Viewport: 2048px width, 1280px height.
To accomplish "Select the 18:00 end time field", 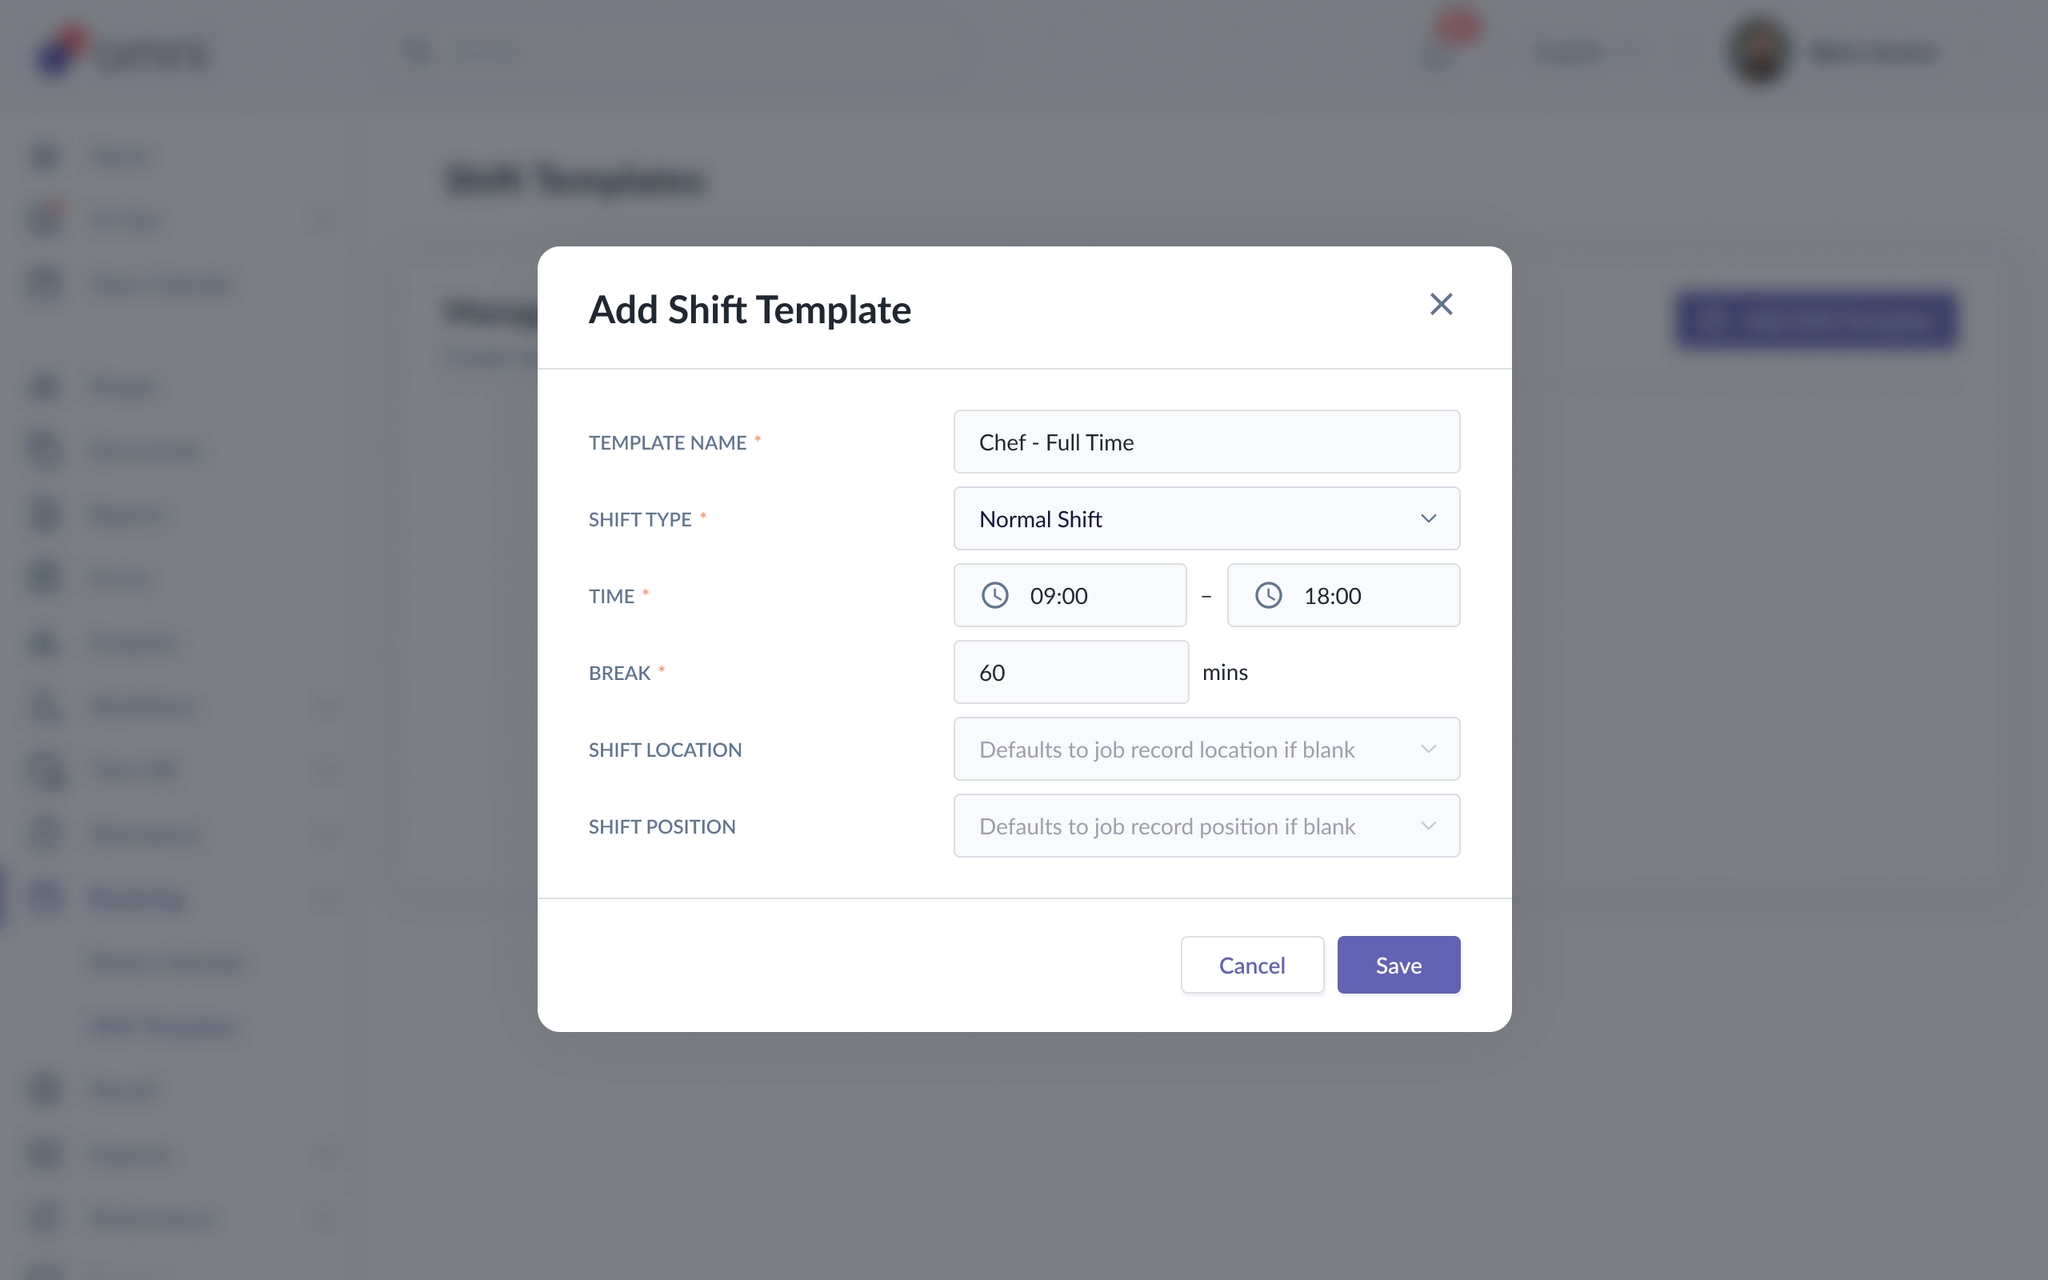I will click(x=1343, y=596).
